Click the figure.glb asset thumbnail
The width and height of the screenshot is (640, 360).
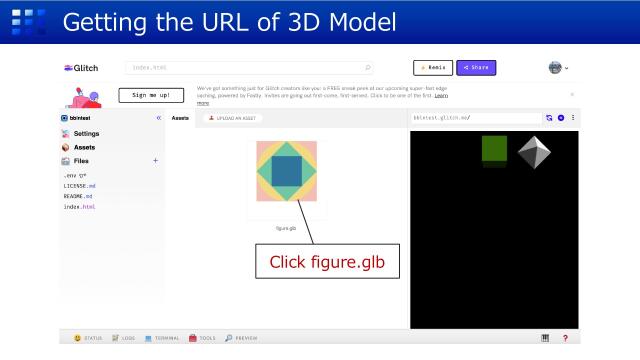(x=287, y=171)
